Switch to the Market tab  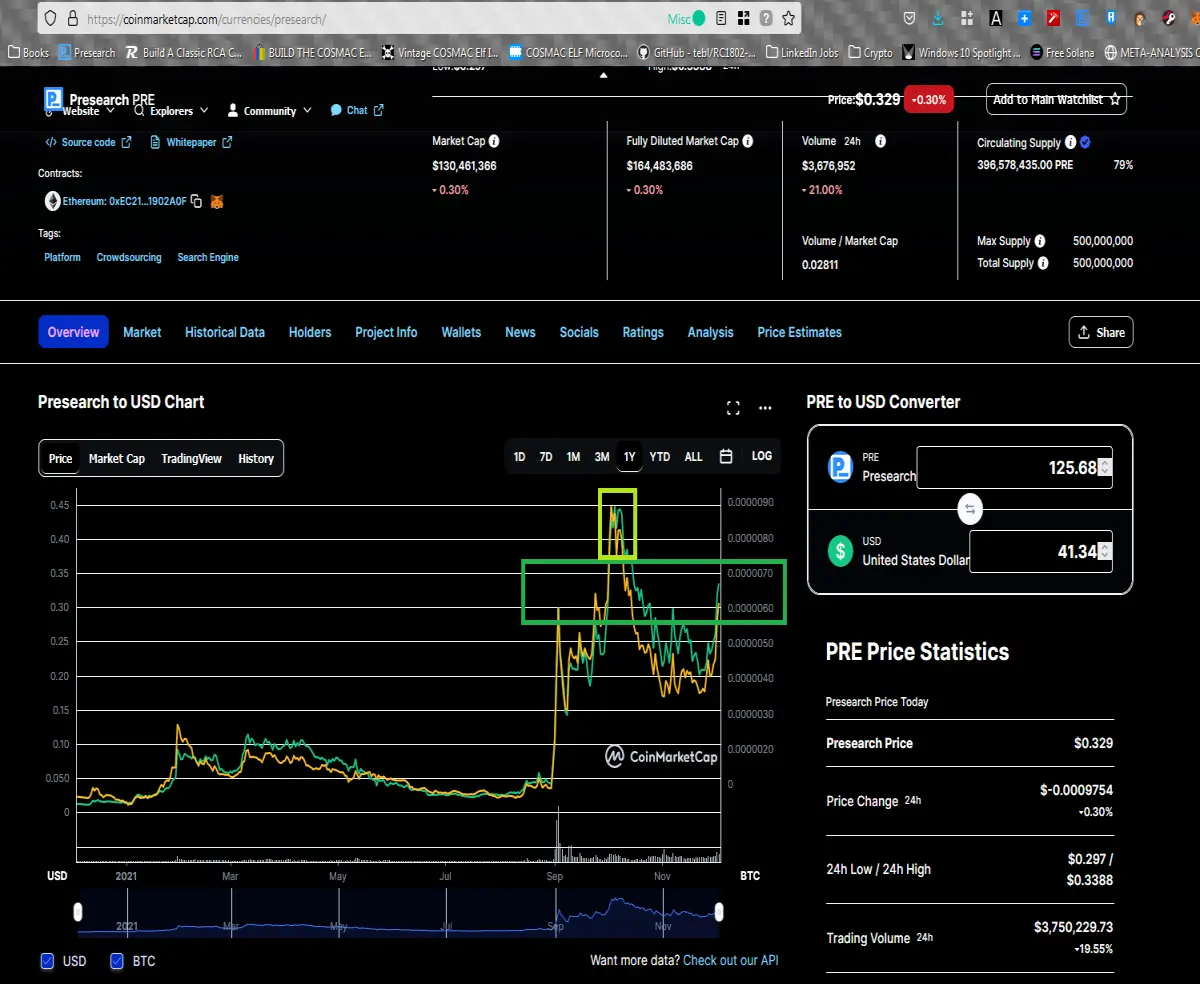(x=142, y=332)
